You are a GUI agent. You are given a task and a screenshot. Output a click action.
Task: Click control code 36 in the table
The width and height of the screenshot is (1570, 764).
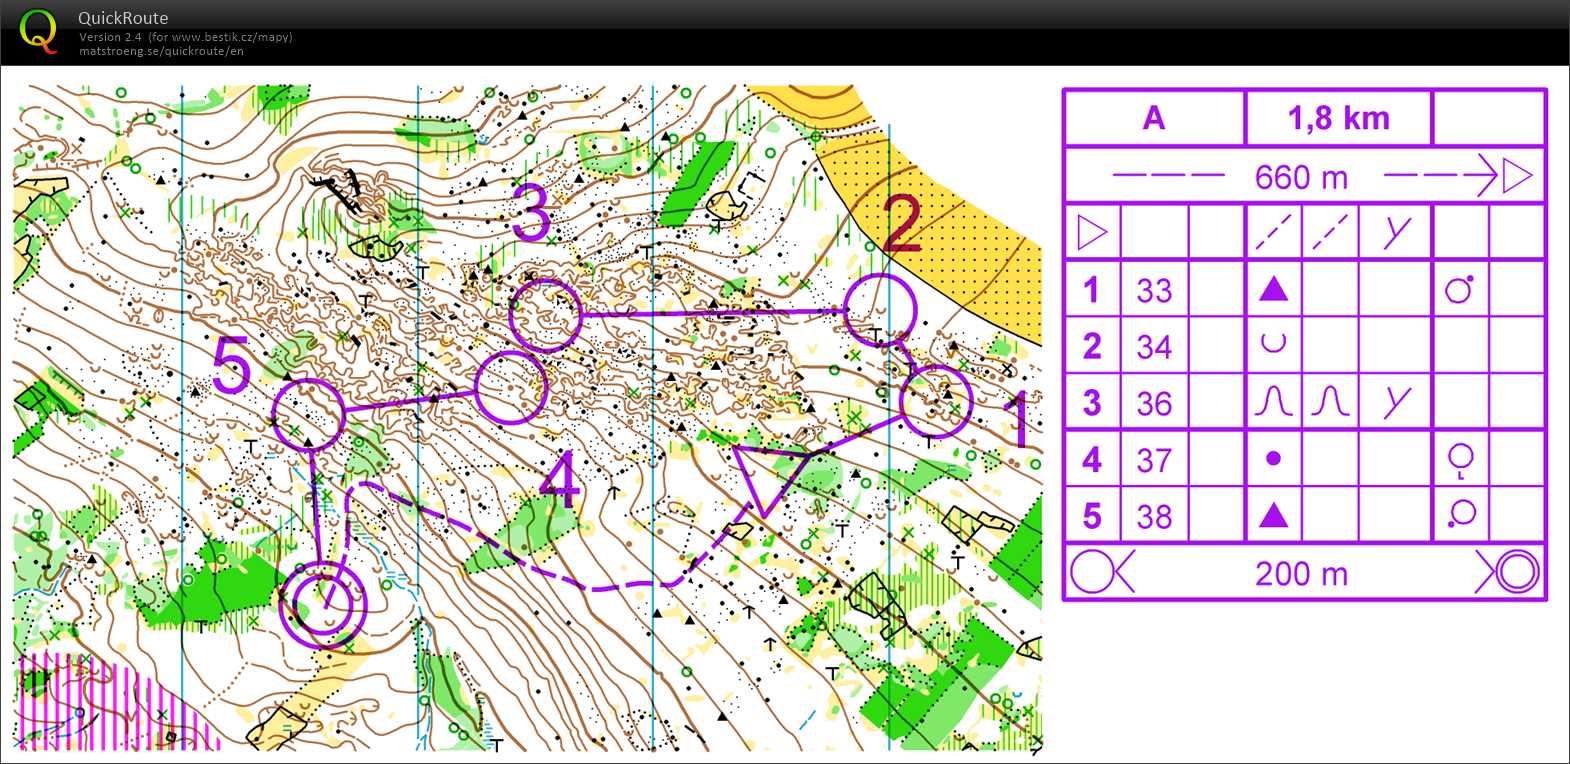1154,403
